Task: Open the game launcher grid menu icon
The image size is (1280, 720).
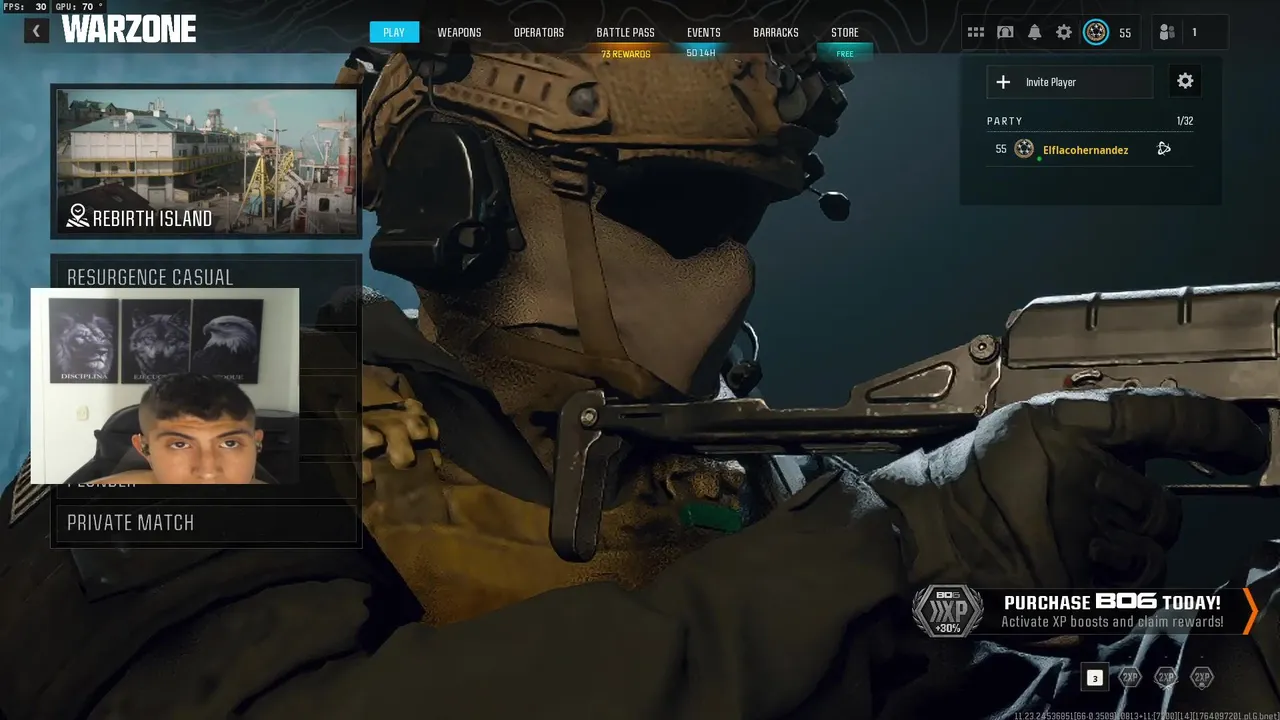Action: pos(976,32)
